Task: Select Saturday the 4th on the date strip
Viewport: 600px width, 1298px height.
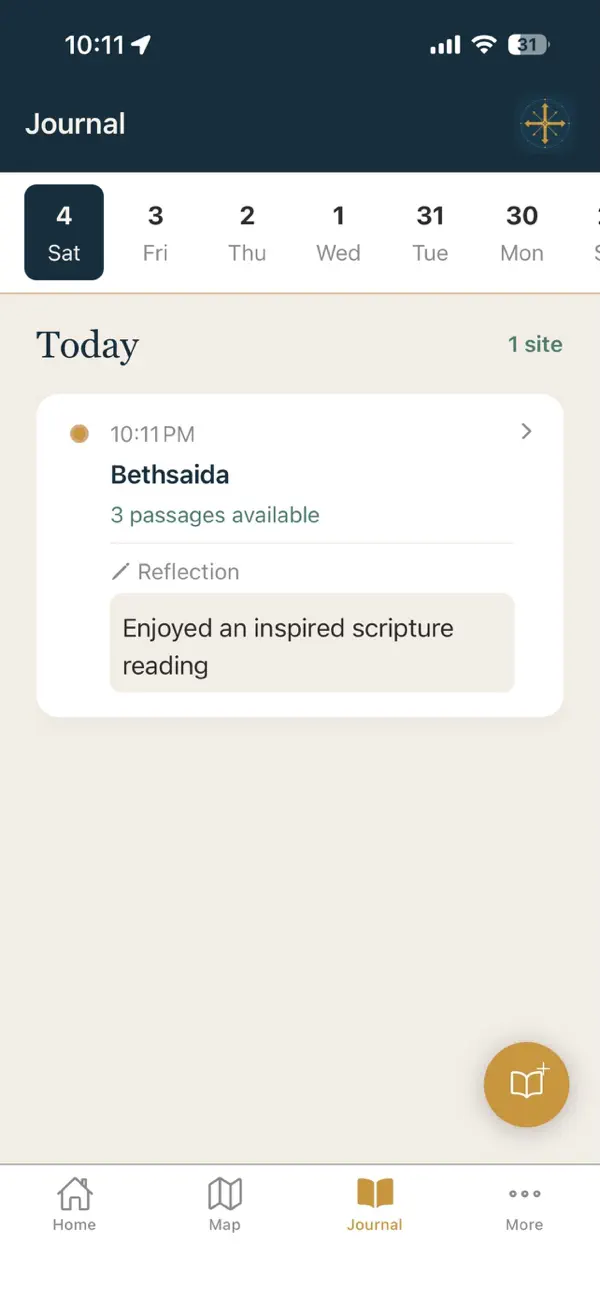Action: point(64,232)
